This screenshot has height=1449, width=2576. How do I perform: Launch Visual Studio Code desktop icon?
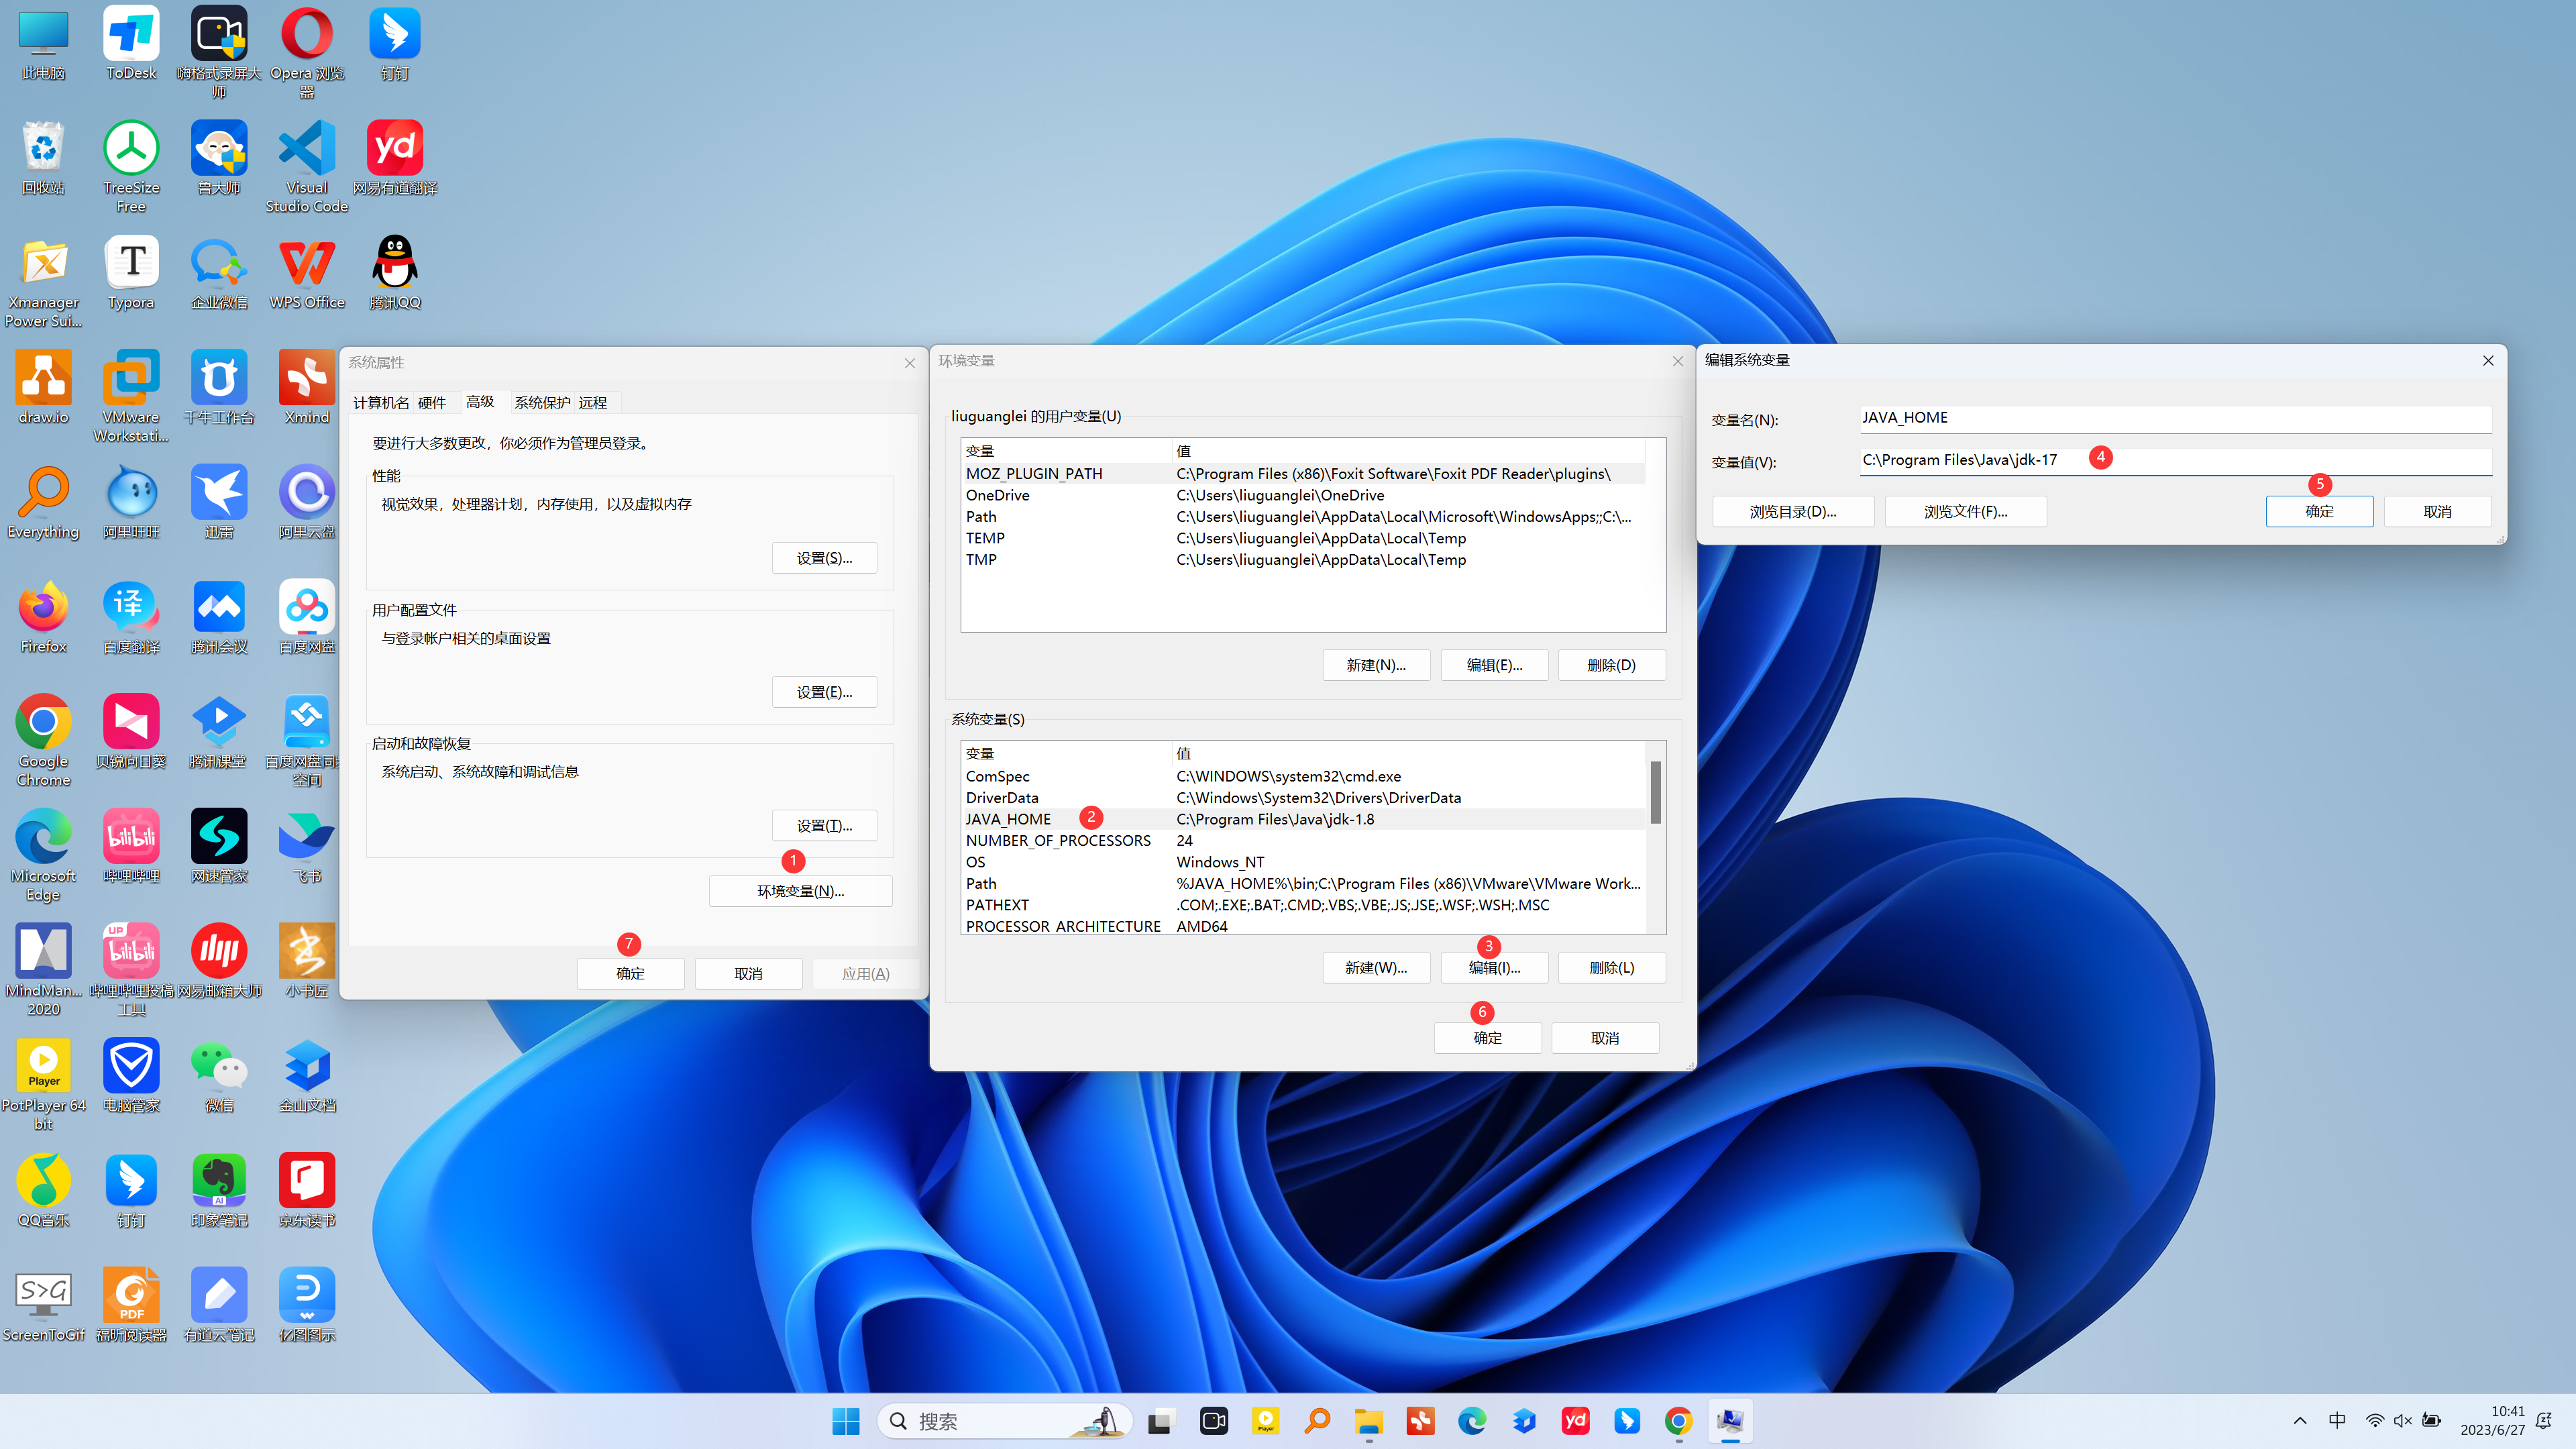point(307,167)
